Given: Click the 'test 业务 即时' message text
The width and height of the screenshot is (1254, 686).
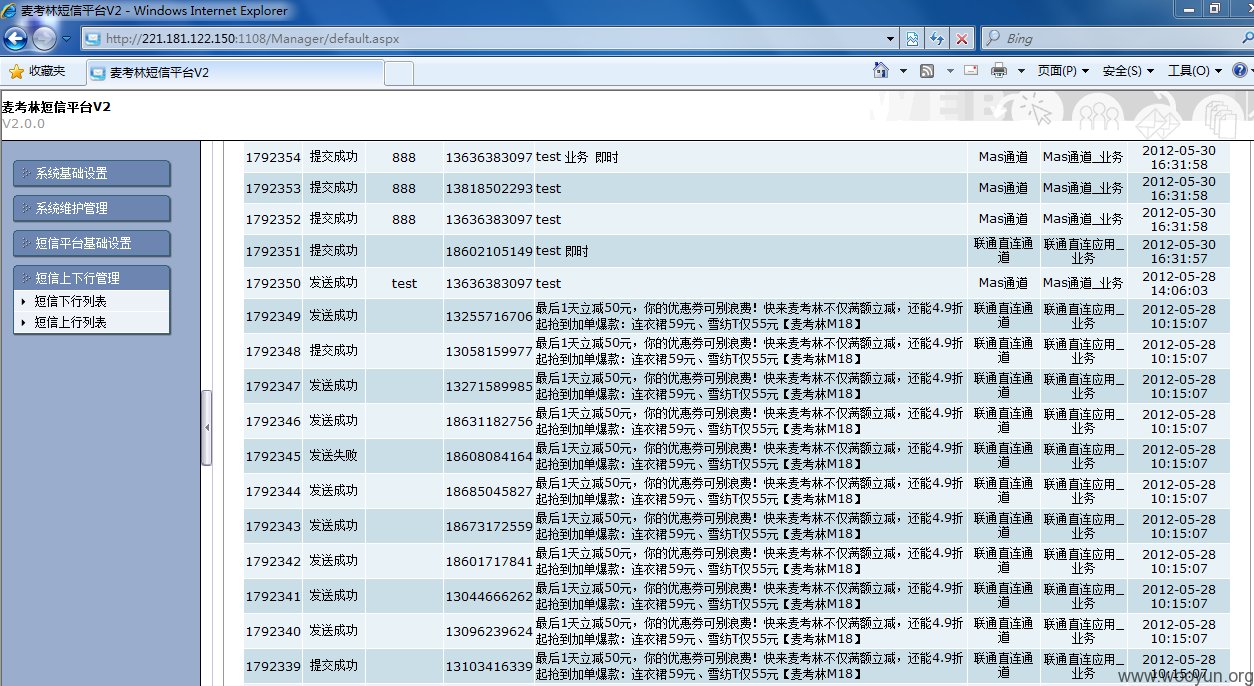Looking at the screenshot, I should pyautogui.click(x=577, y=157).
